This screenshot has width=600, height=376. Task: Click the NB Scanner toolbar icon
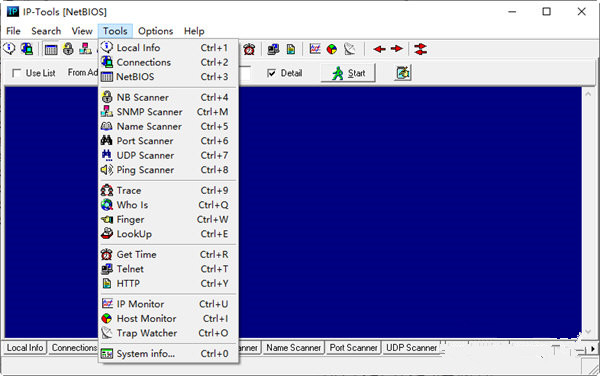68,49
